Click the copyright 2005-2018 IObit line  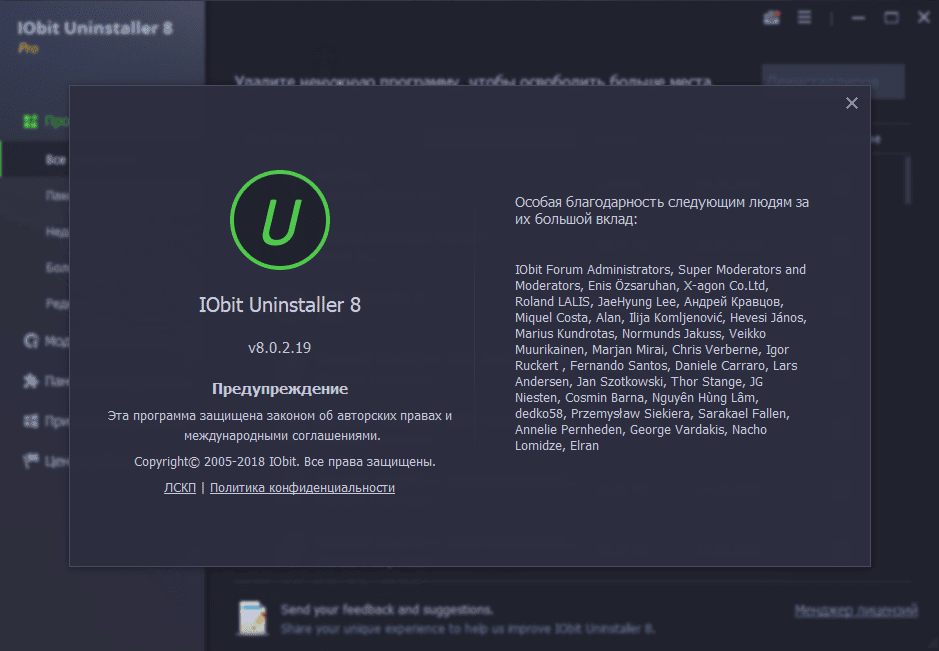284,462
